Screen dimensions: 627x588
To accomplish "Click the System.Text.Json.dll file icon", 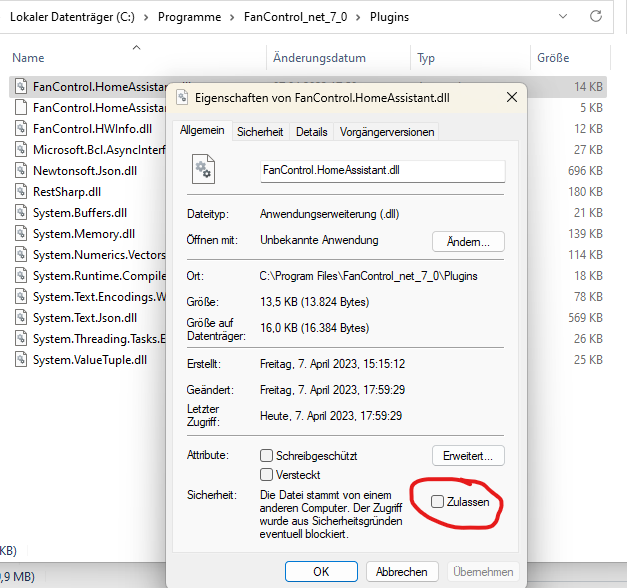I will click(x=21, y=318).
